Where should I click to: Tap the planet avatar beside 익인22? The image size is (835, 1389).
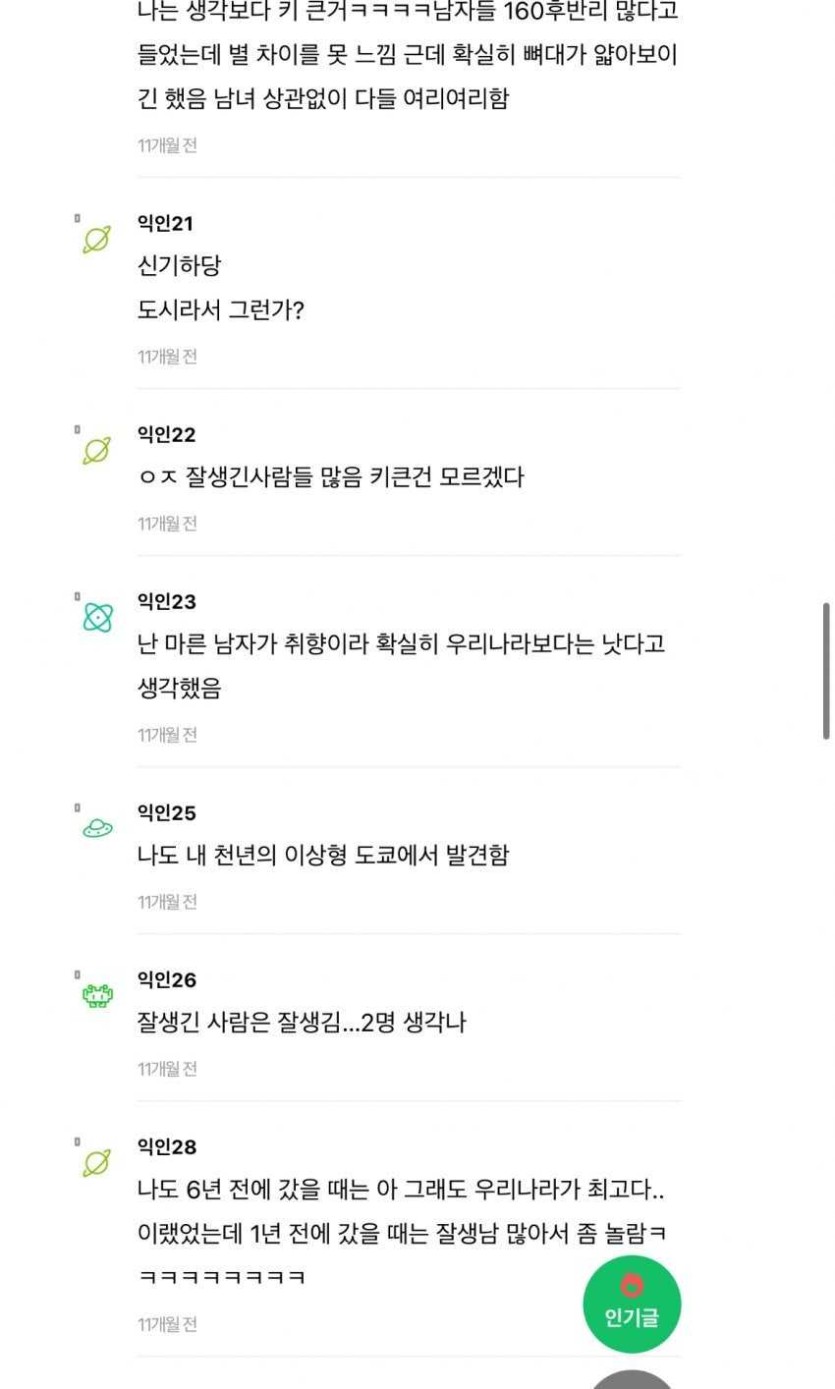coord(96,451)
